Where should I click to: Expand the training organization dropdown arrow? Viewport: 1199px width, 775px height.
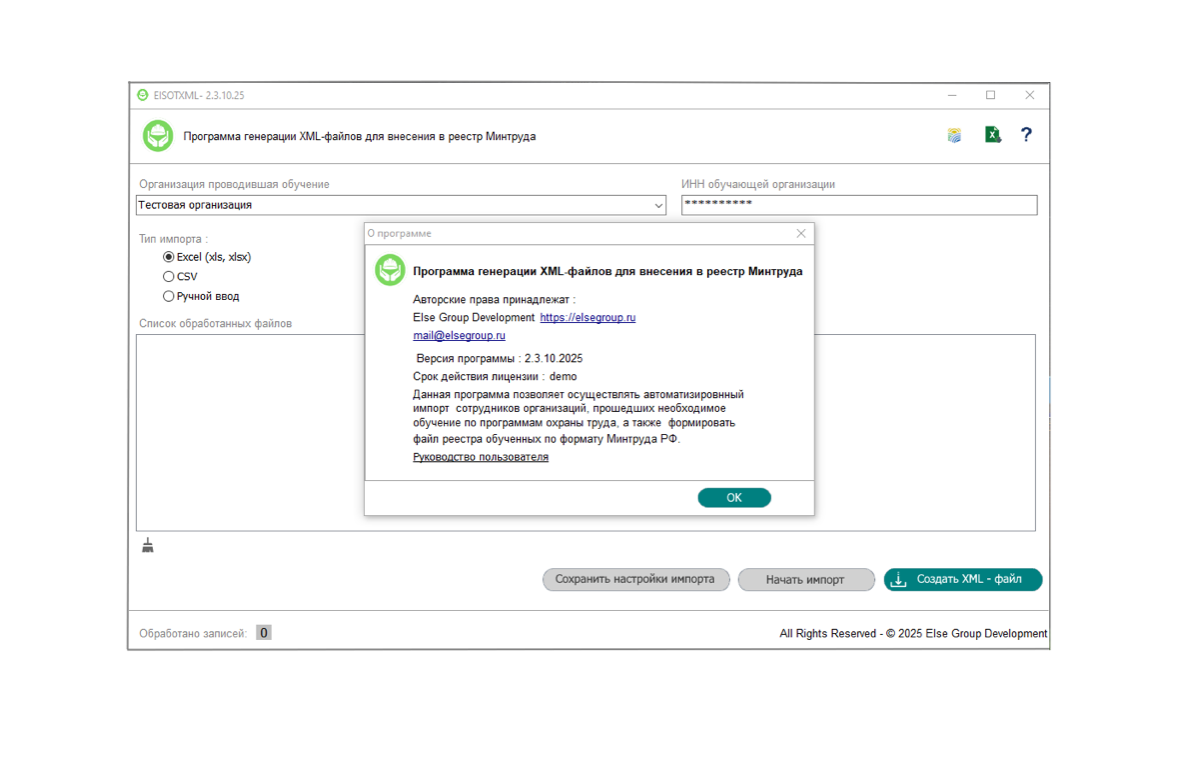(658, 205)
